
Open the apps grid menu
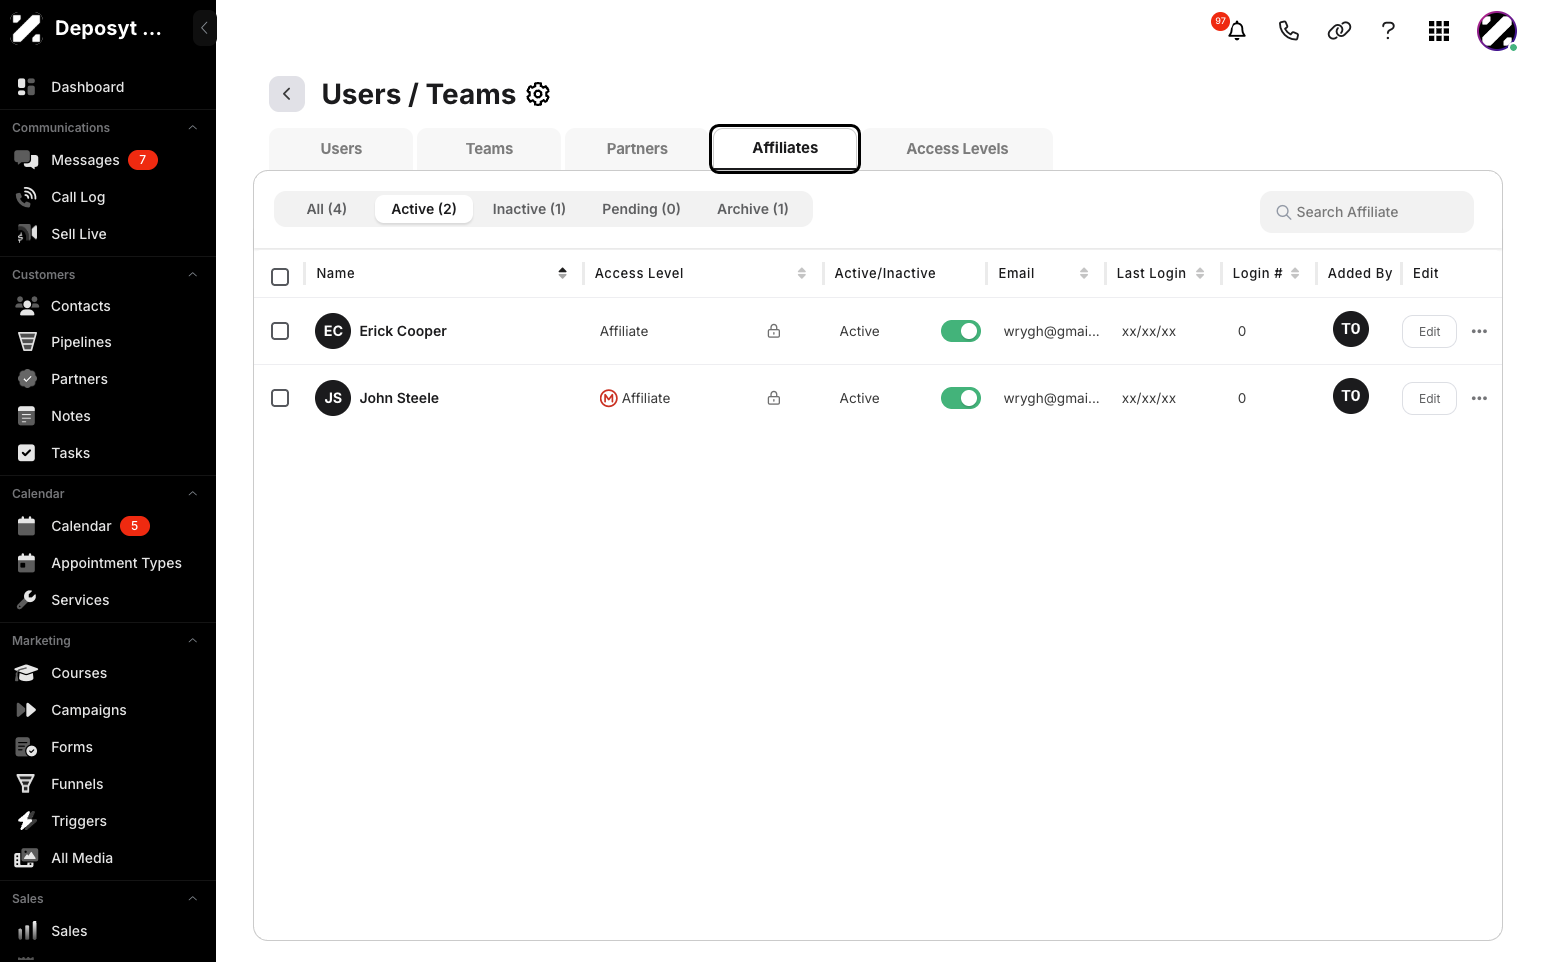click(x=1439, y=31)
